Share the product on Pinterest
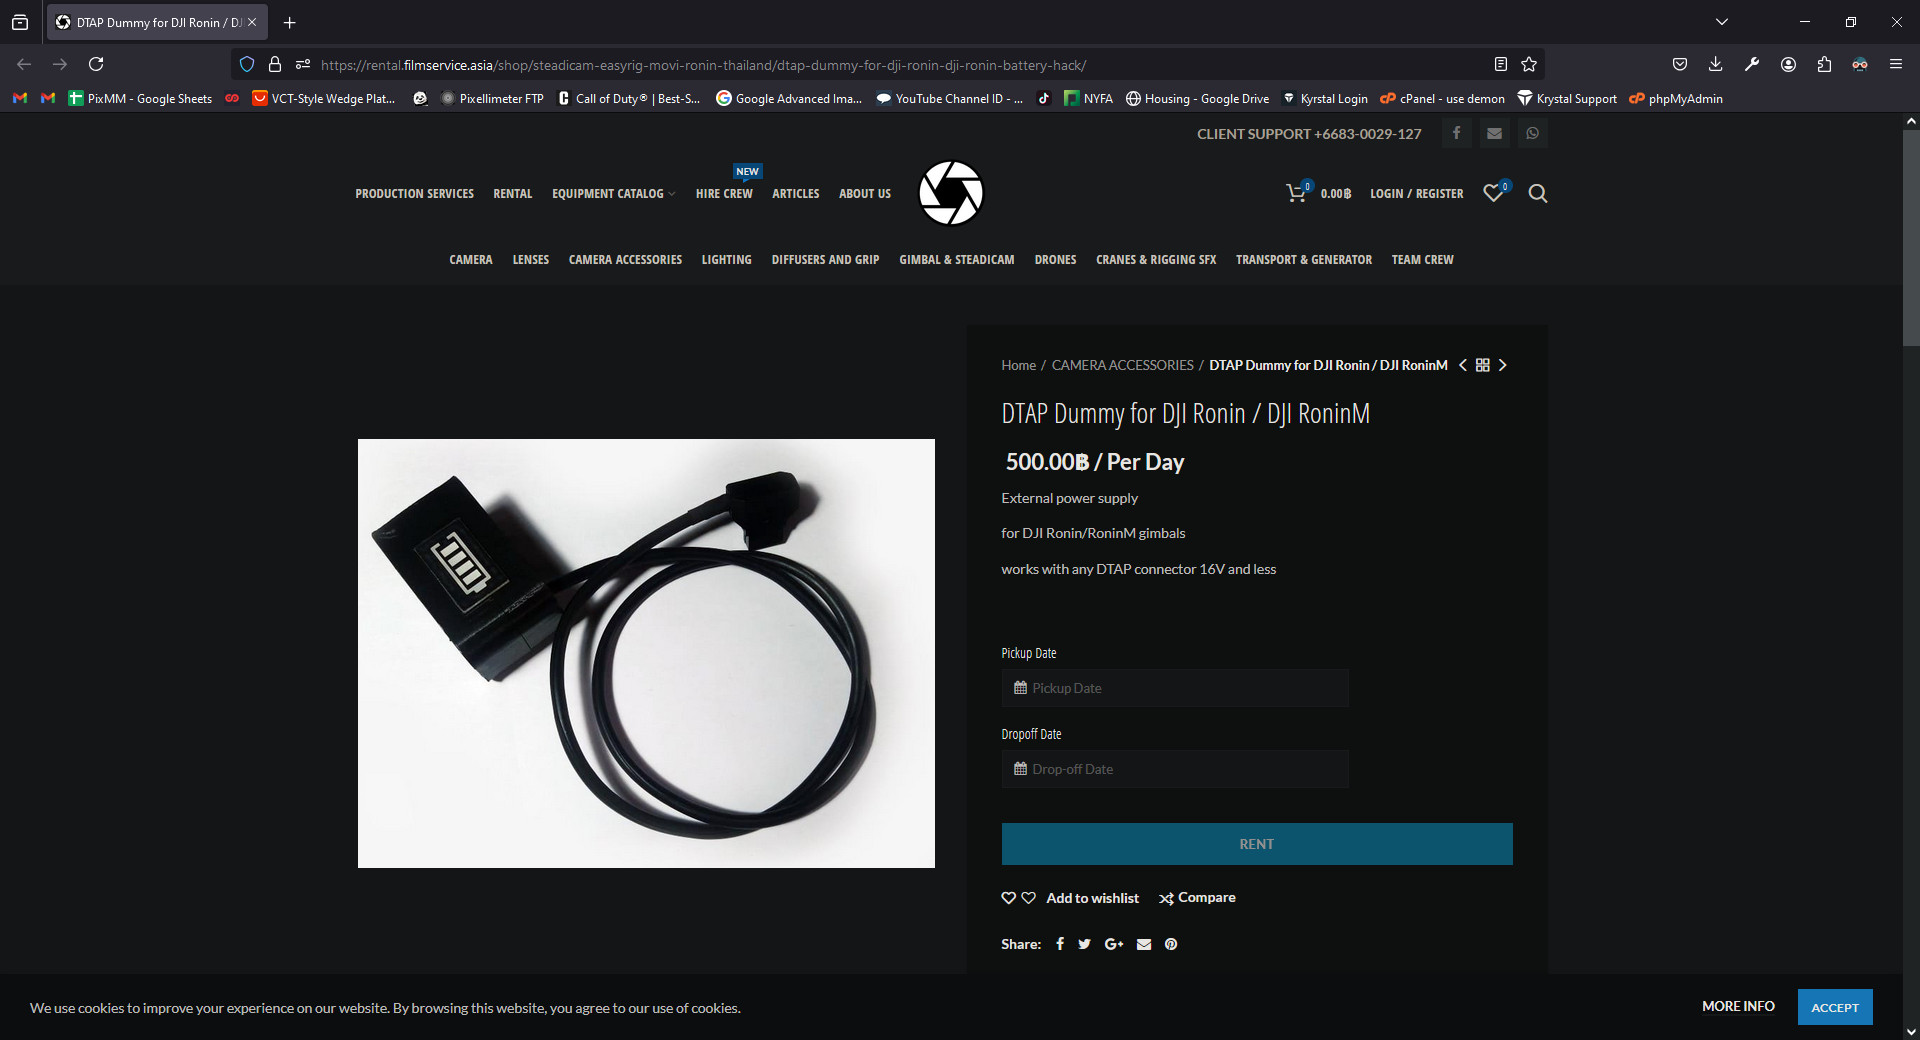The image size is (1920, 1040). coord(1171,944)
